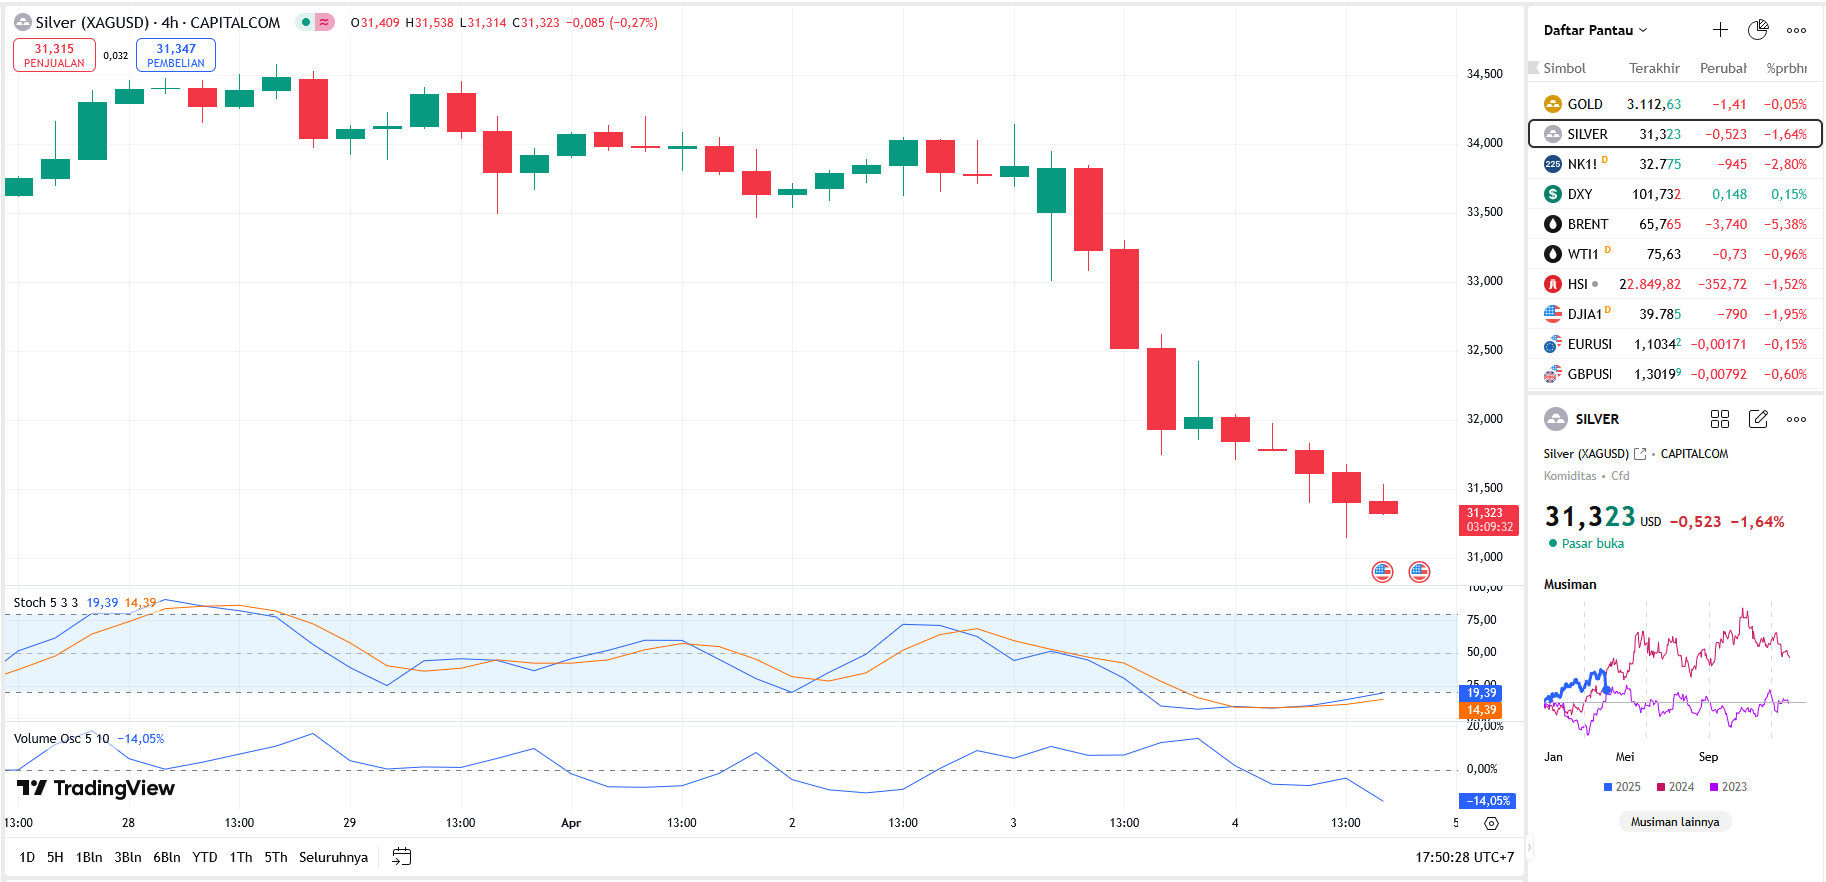Click the first US flag economic event marker

coord(1382,572)
